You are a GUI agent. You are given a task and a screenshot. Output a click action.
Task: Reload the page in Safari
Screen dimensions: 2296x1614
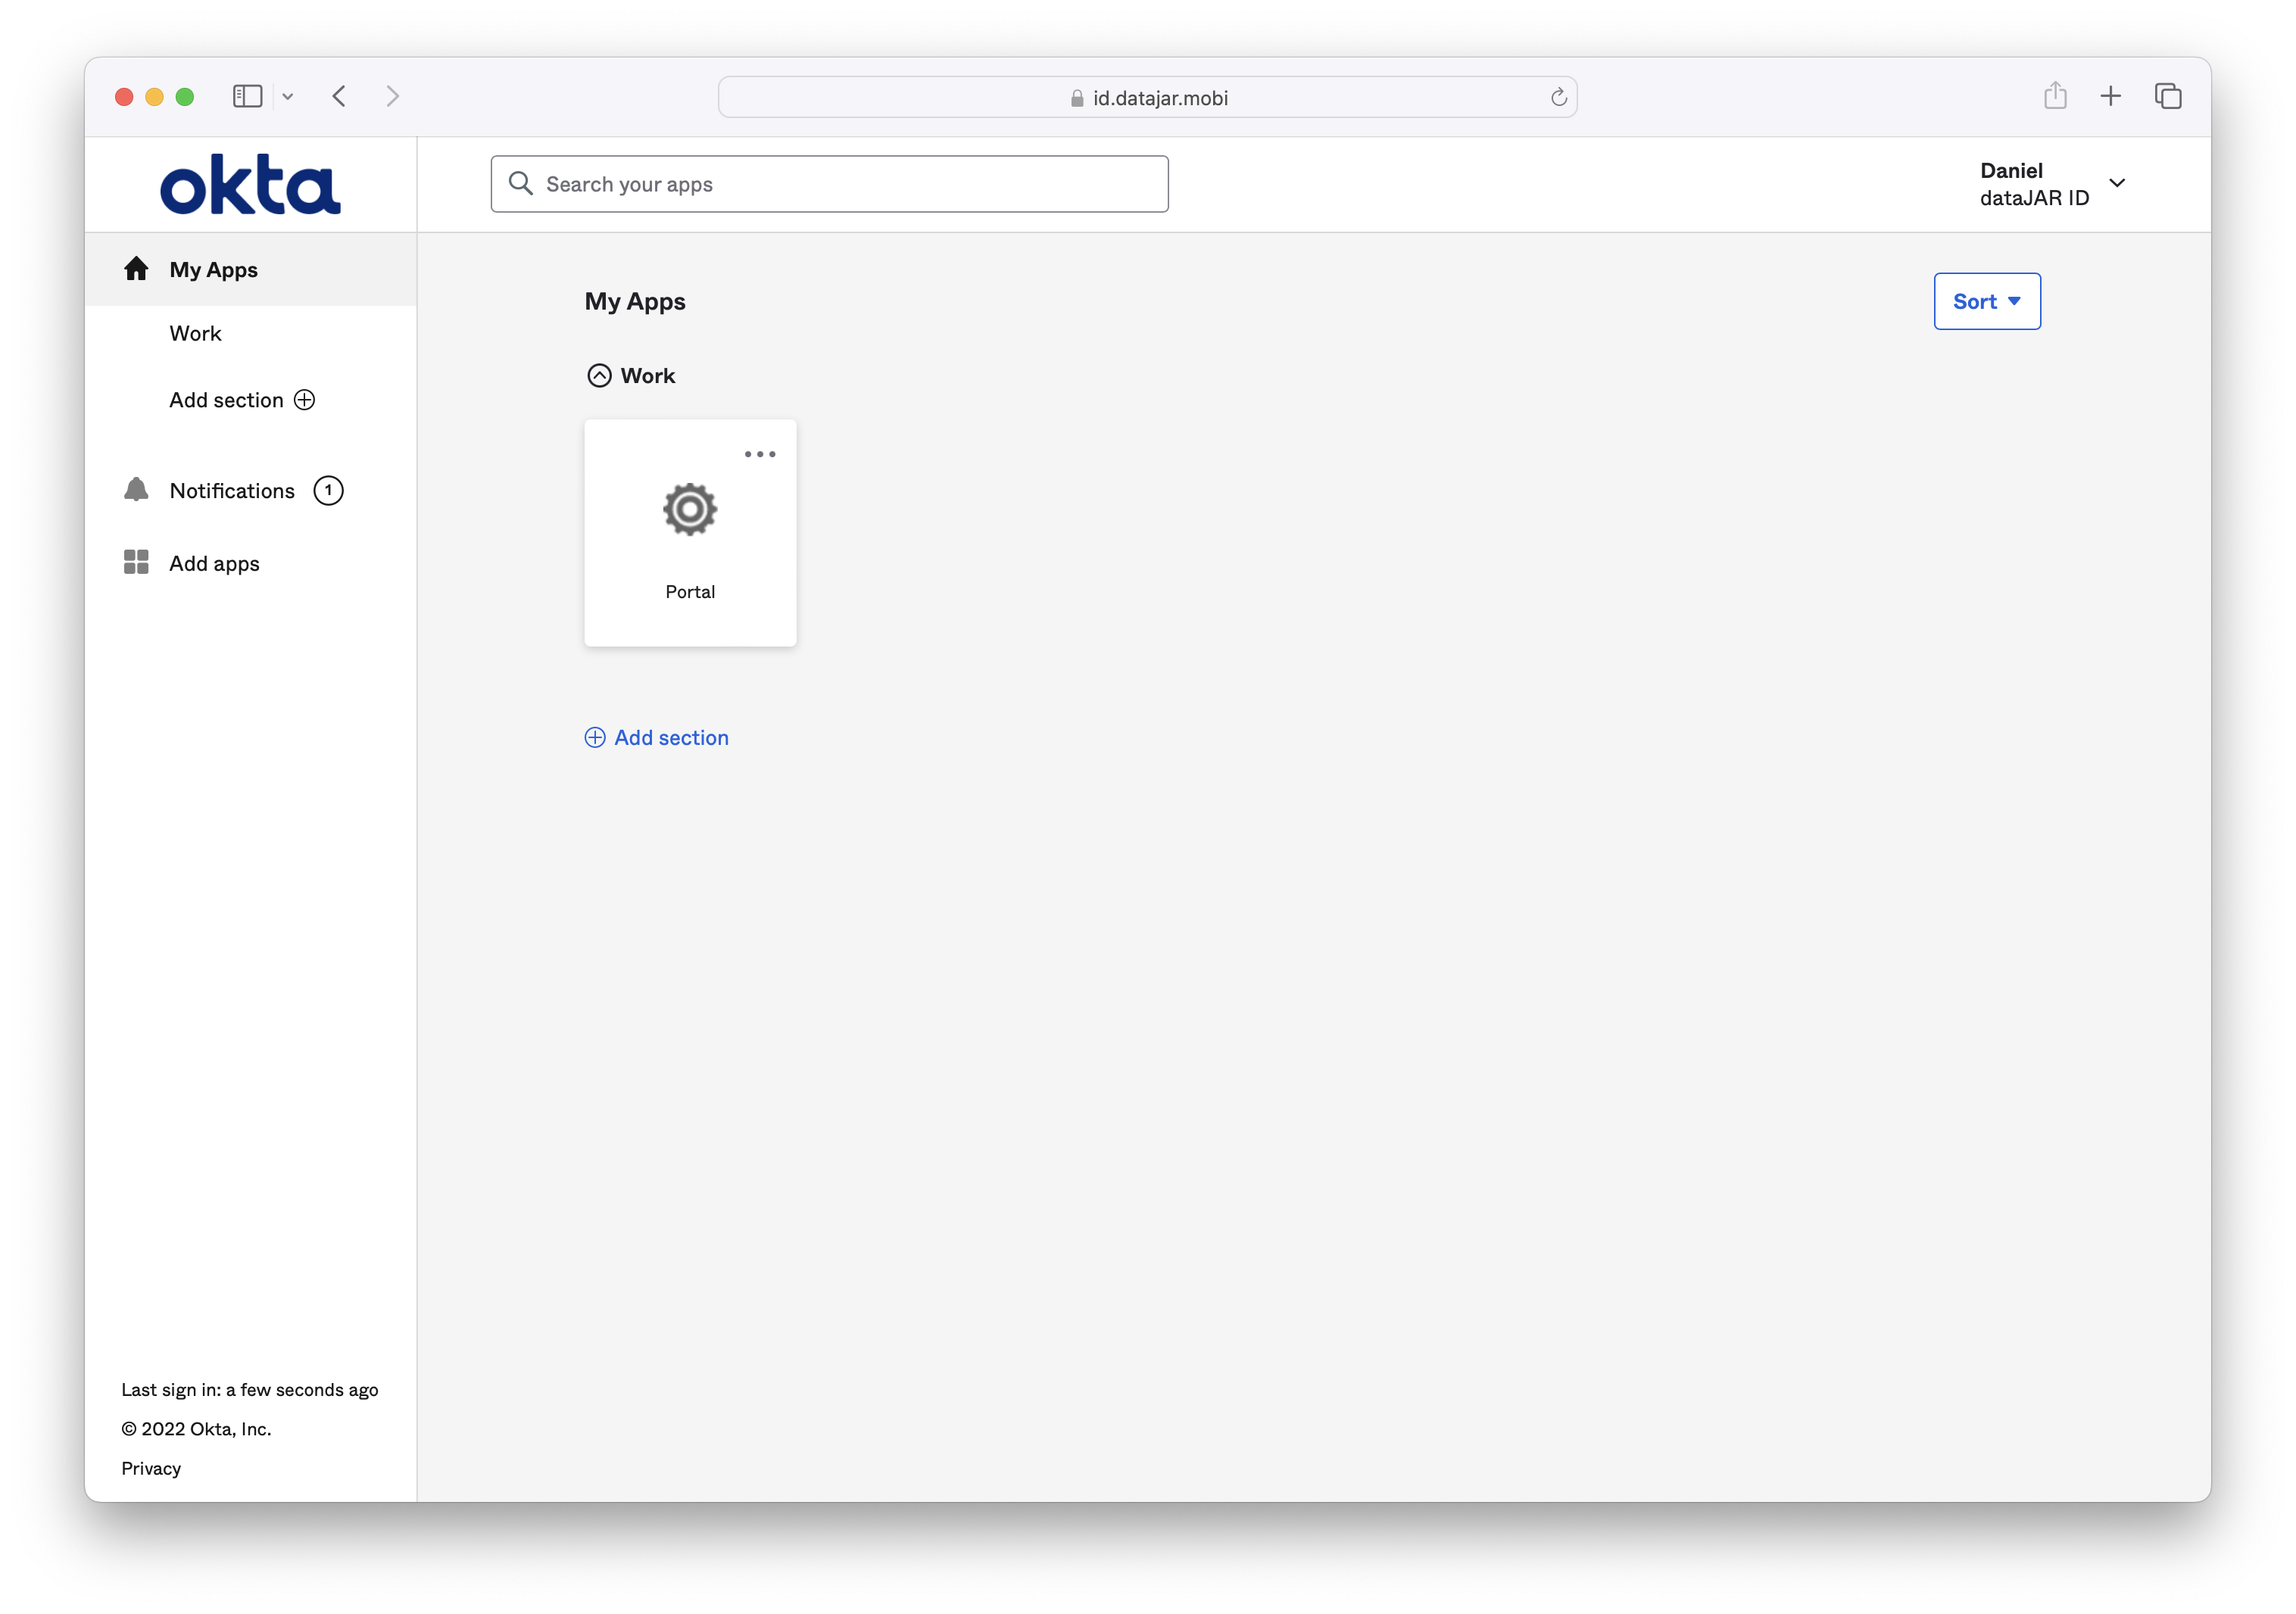click(x=1558, y=97)
